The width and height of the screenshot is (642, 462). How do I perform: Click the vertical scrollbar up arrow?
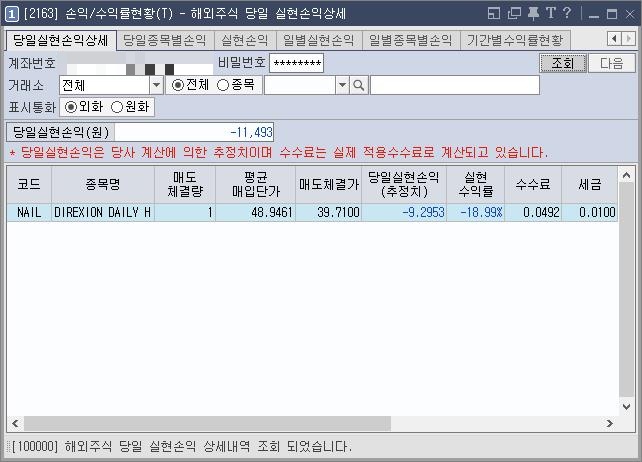[626, 175]
